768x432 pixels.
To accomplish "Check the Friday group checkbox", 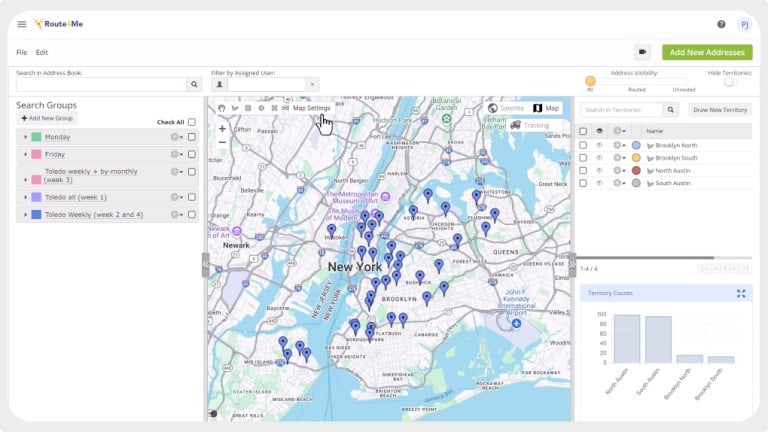I will pyautogui.click(x=192, y=154).
